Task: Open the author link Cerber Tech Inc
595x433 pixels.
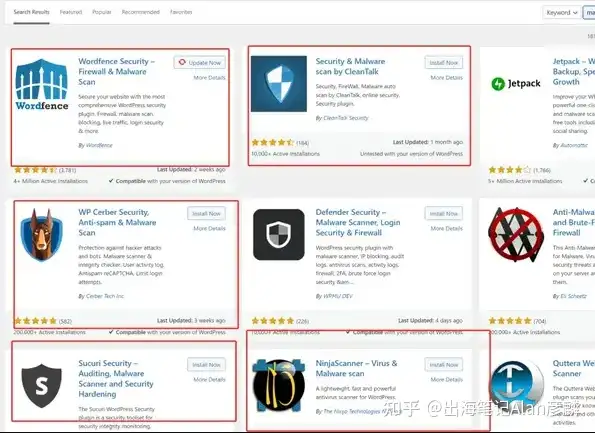Action: coord(105,296)
